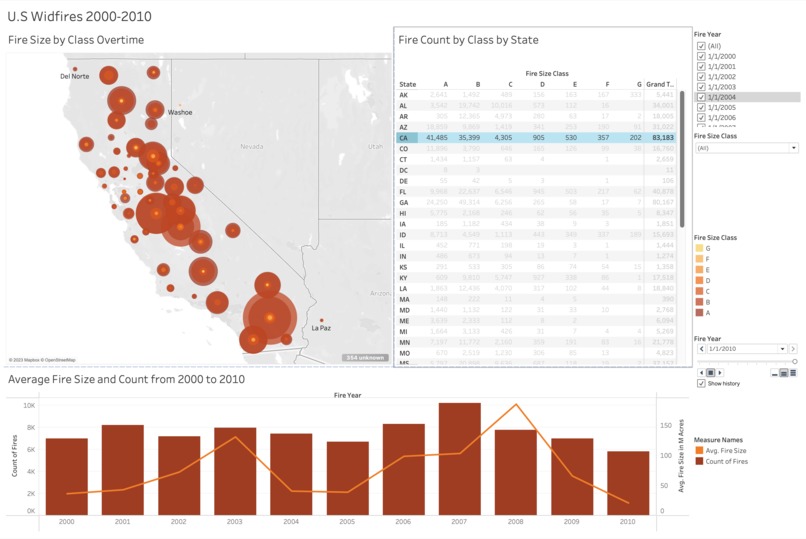The width and height of the screenshot is (806, 539).
Task: Step Fire Year page back one value
Action: (702, 349)
